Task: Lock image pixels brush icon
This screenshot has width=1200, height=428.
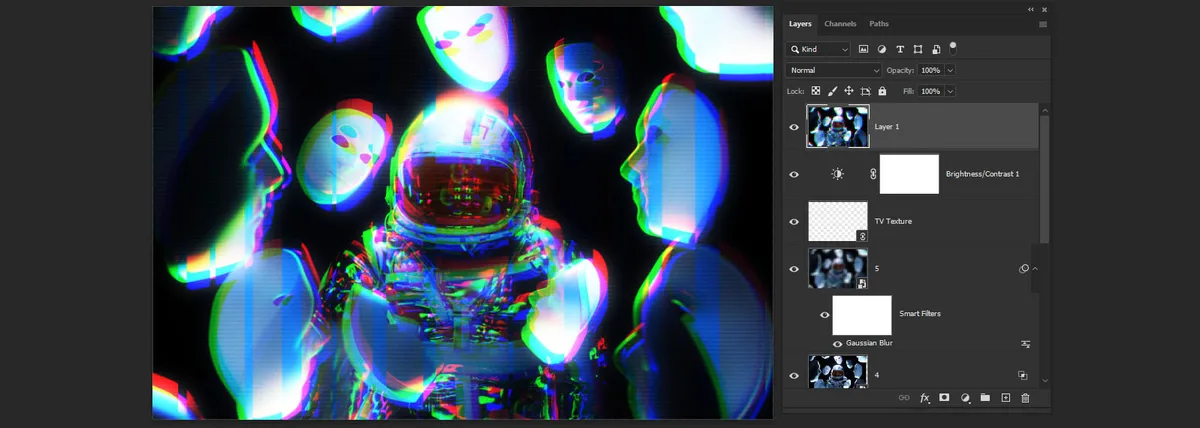Action: (x=832, y=91)
